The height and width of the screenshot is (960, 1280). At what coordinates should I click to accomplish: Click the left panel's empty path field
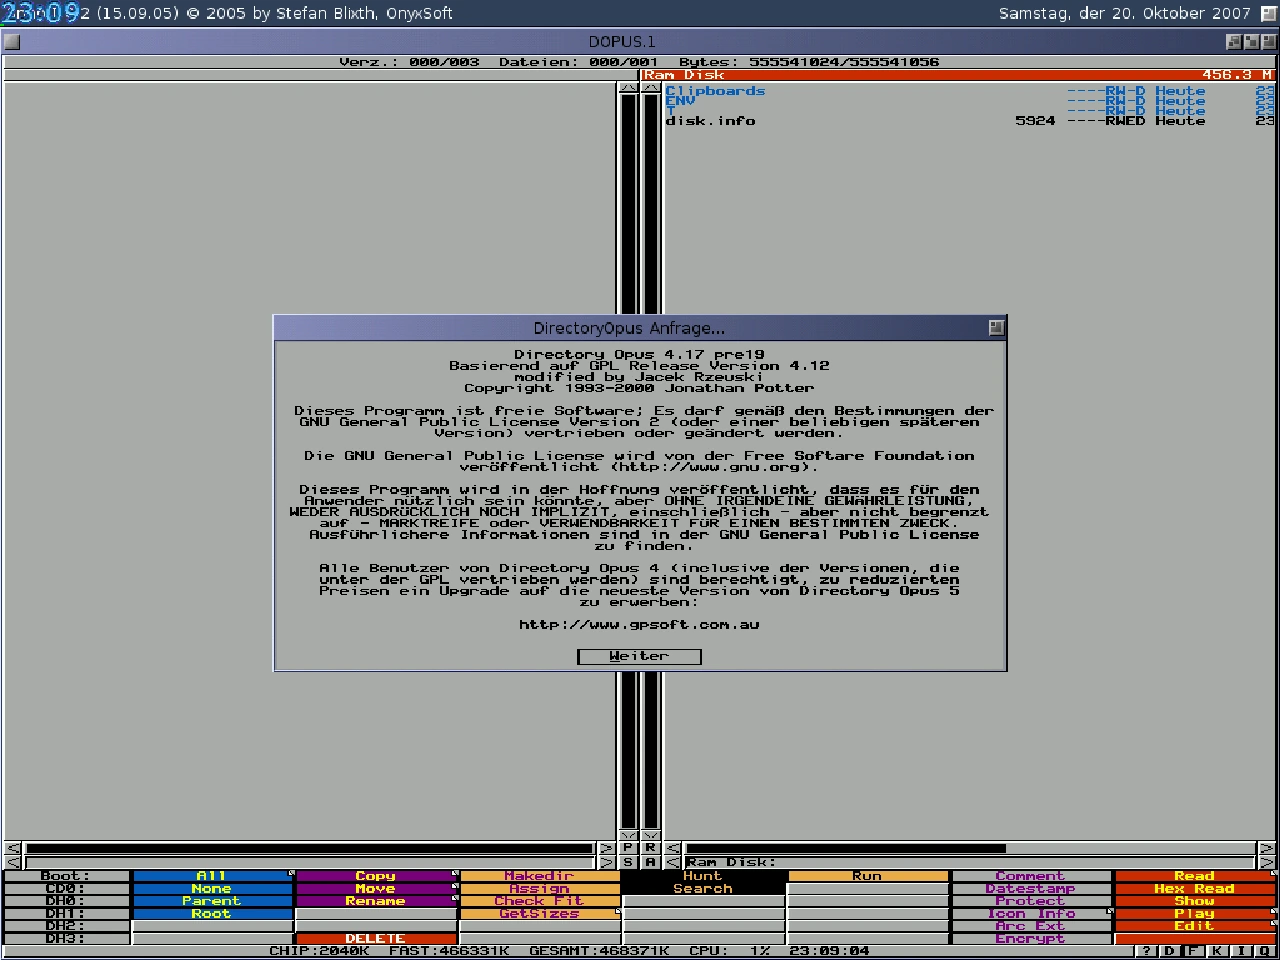pyautogui.click(x=310, y=862)
